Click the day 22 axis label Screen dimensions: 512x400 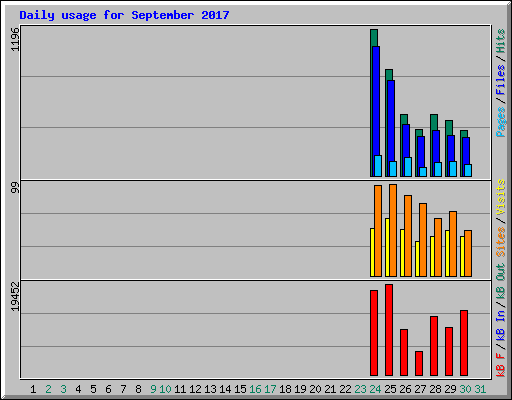pyautogui.click(x=345, y=389)
